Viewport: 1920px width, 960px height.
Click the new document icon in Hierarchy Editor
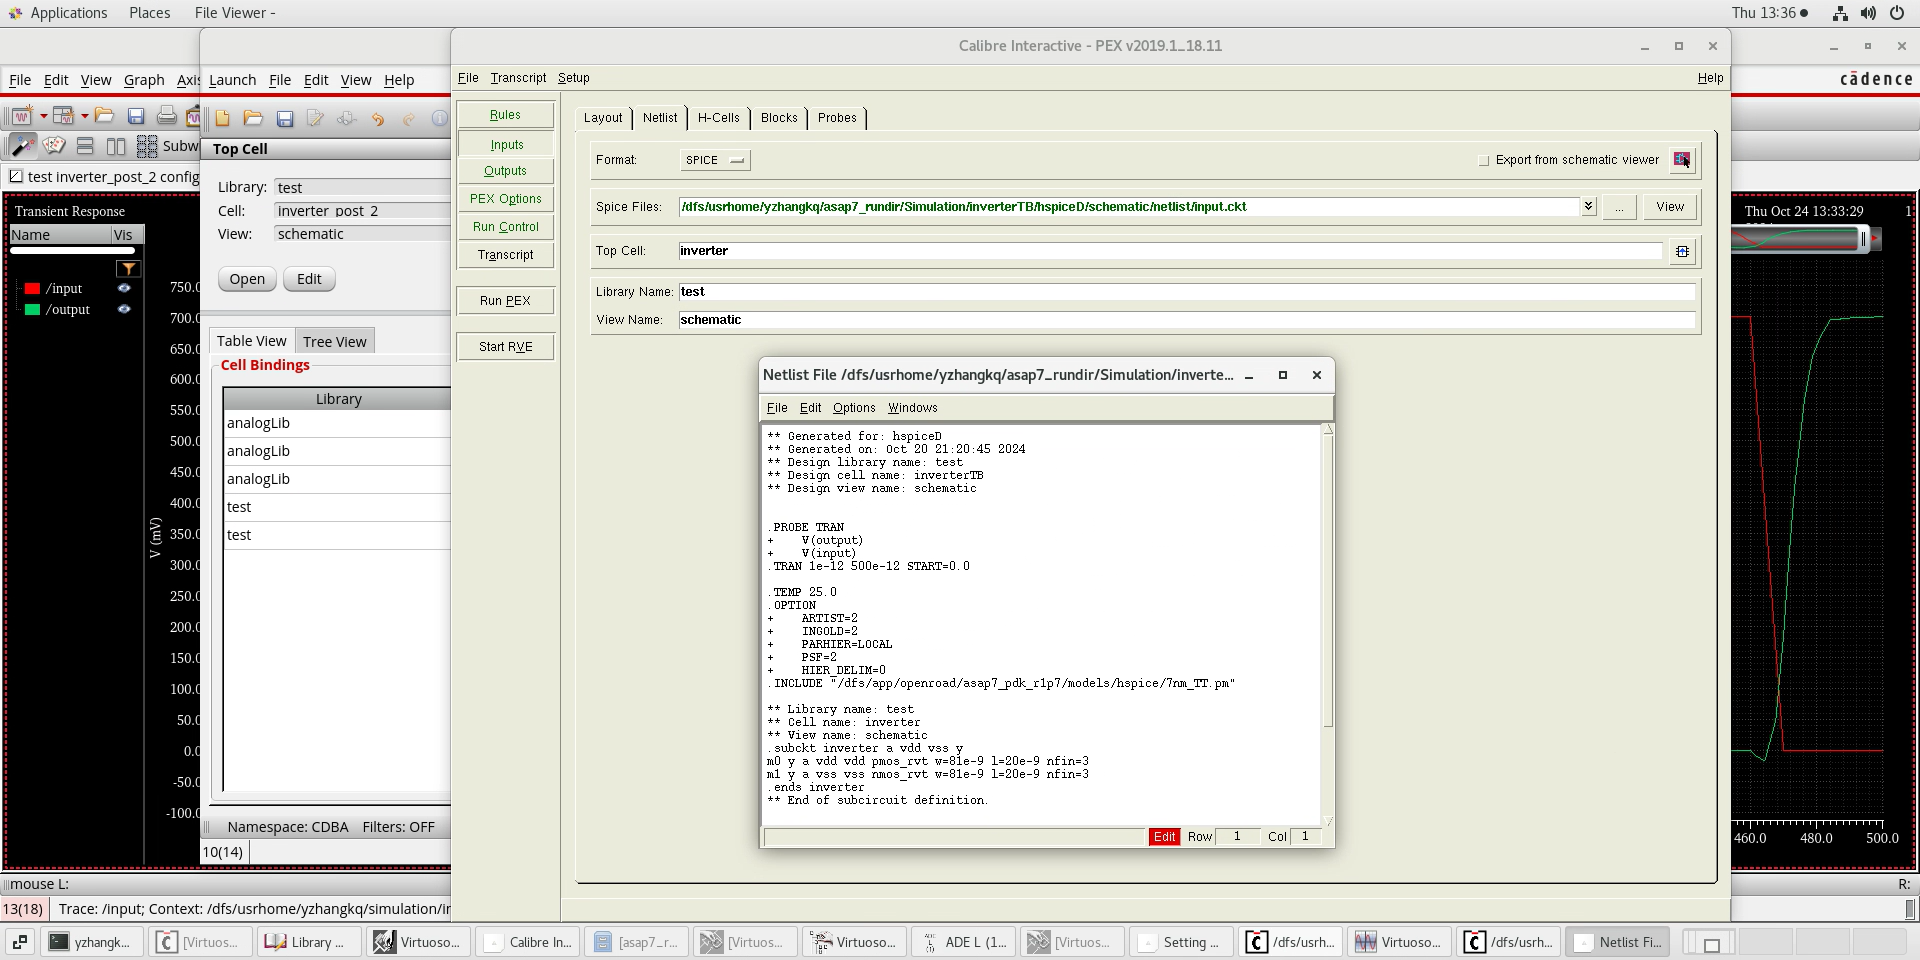point(222,118)
